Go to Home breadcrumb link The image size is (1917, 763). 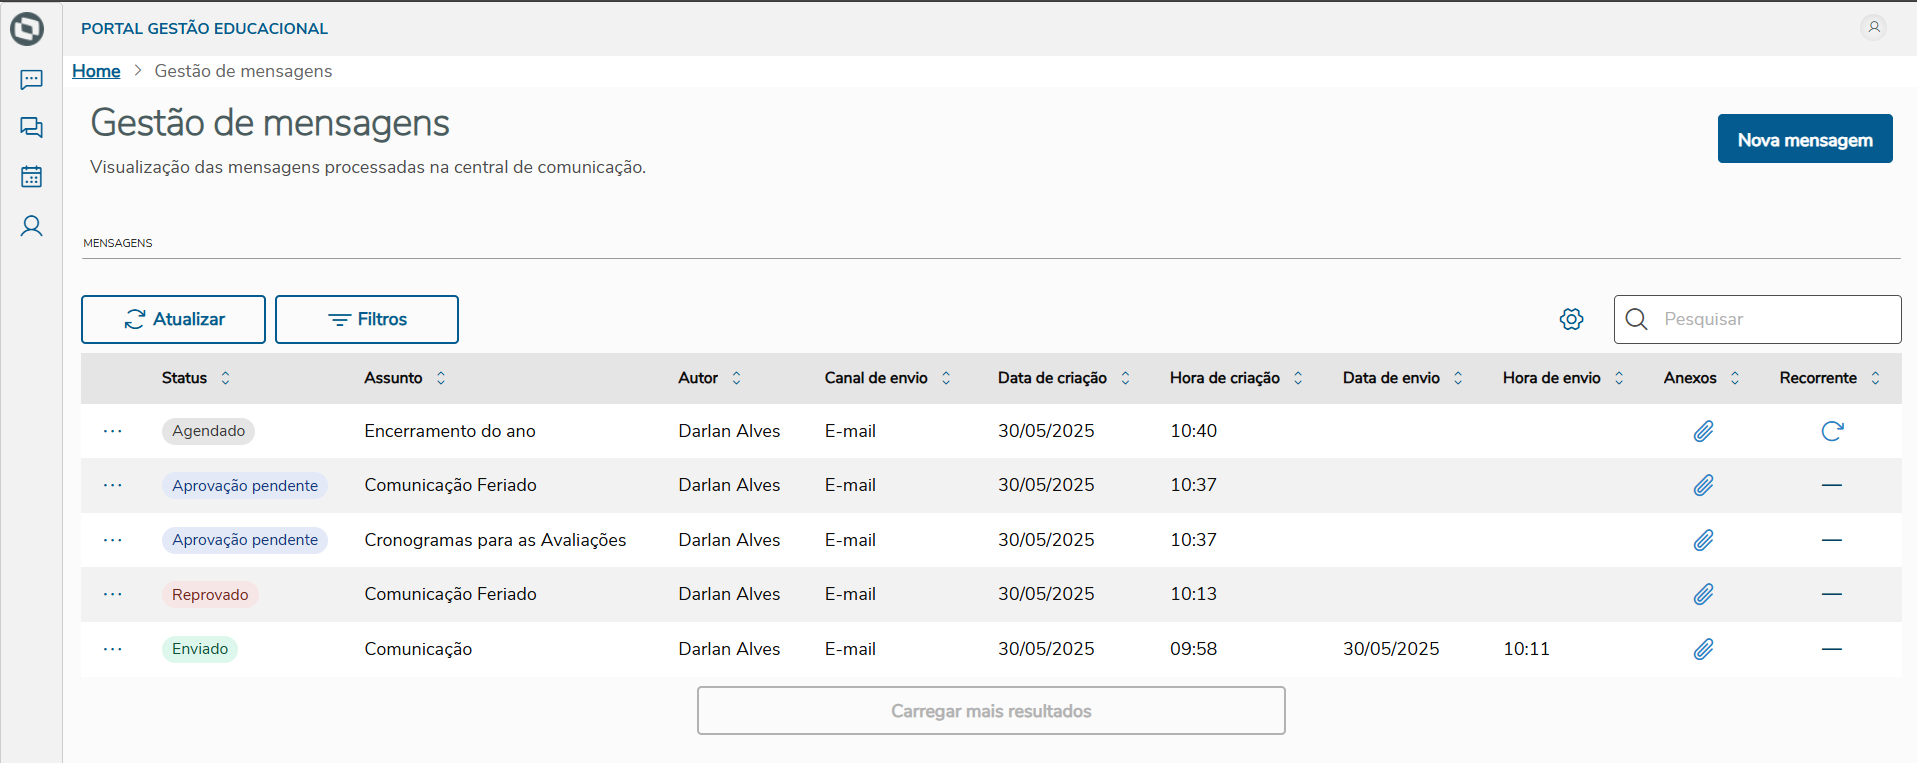96,71
